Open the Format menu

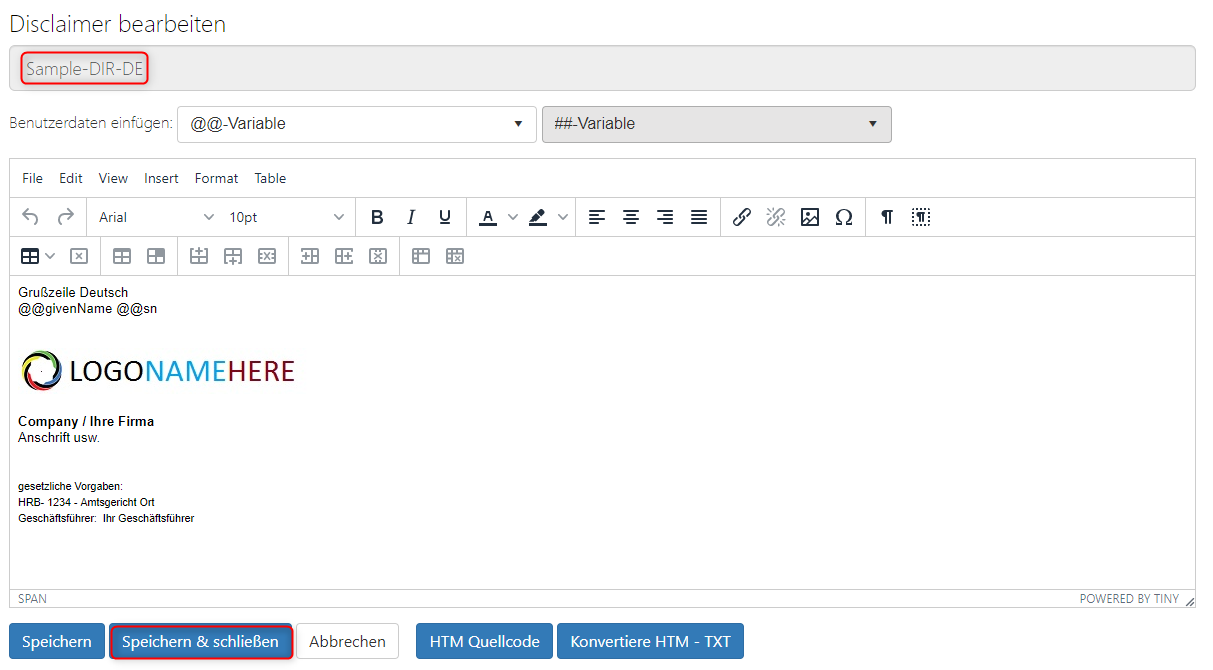pyautogui.click(x=216, y=178)
